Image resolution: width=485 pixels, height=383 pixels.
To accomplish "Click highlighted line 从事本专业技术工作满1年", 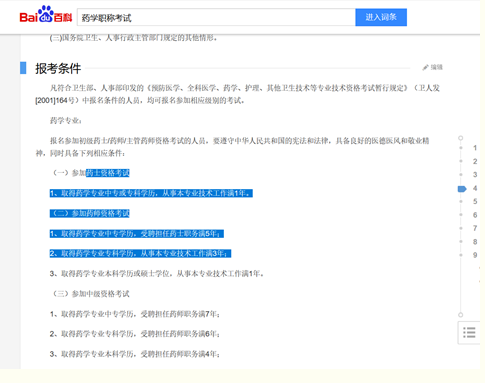I will (x=151, y=193).
